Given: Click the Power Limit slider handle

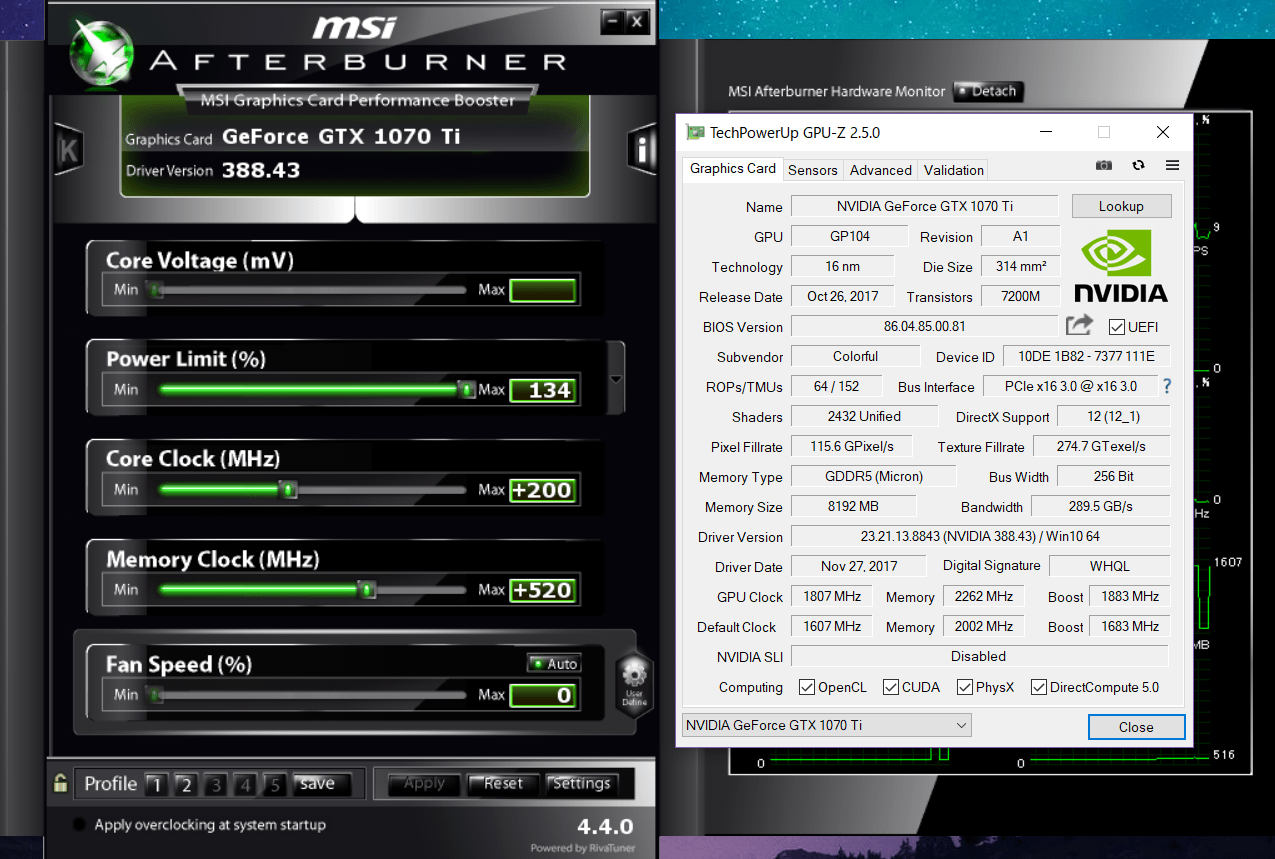Looking at the screenshot, I should click(465, 389).
